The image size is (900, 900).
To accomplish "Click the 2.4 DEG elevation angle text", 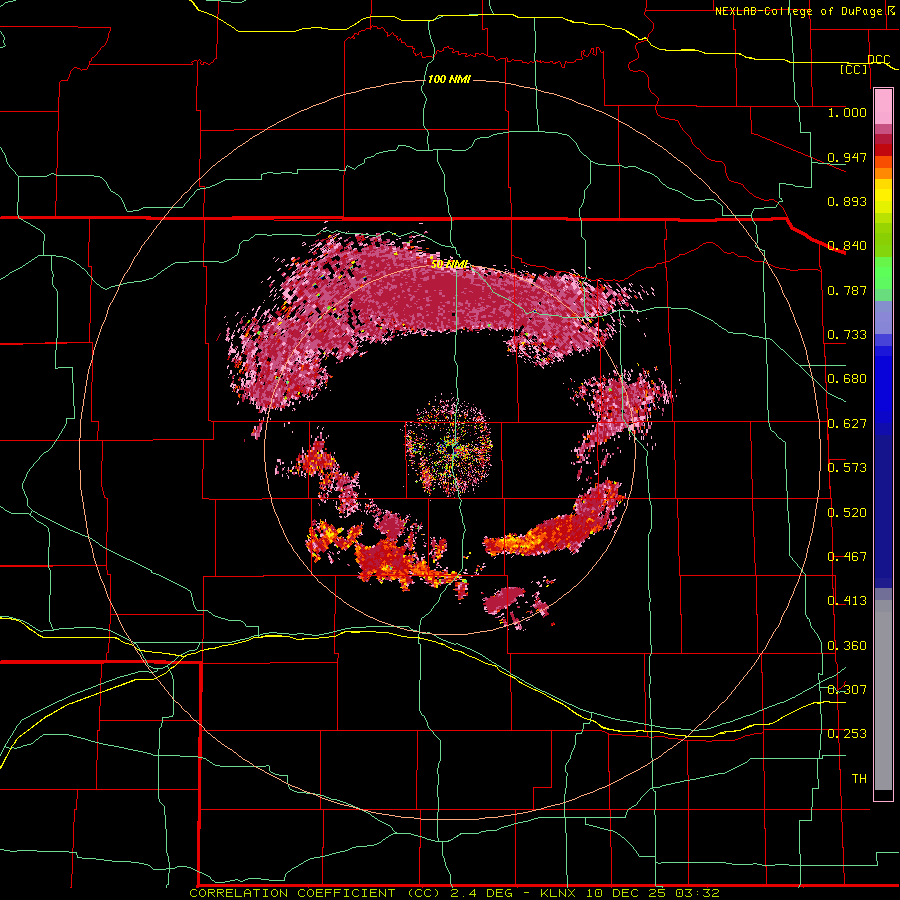I will (482, 893).
